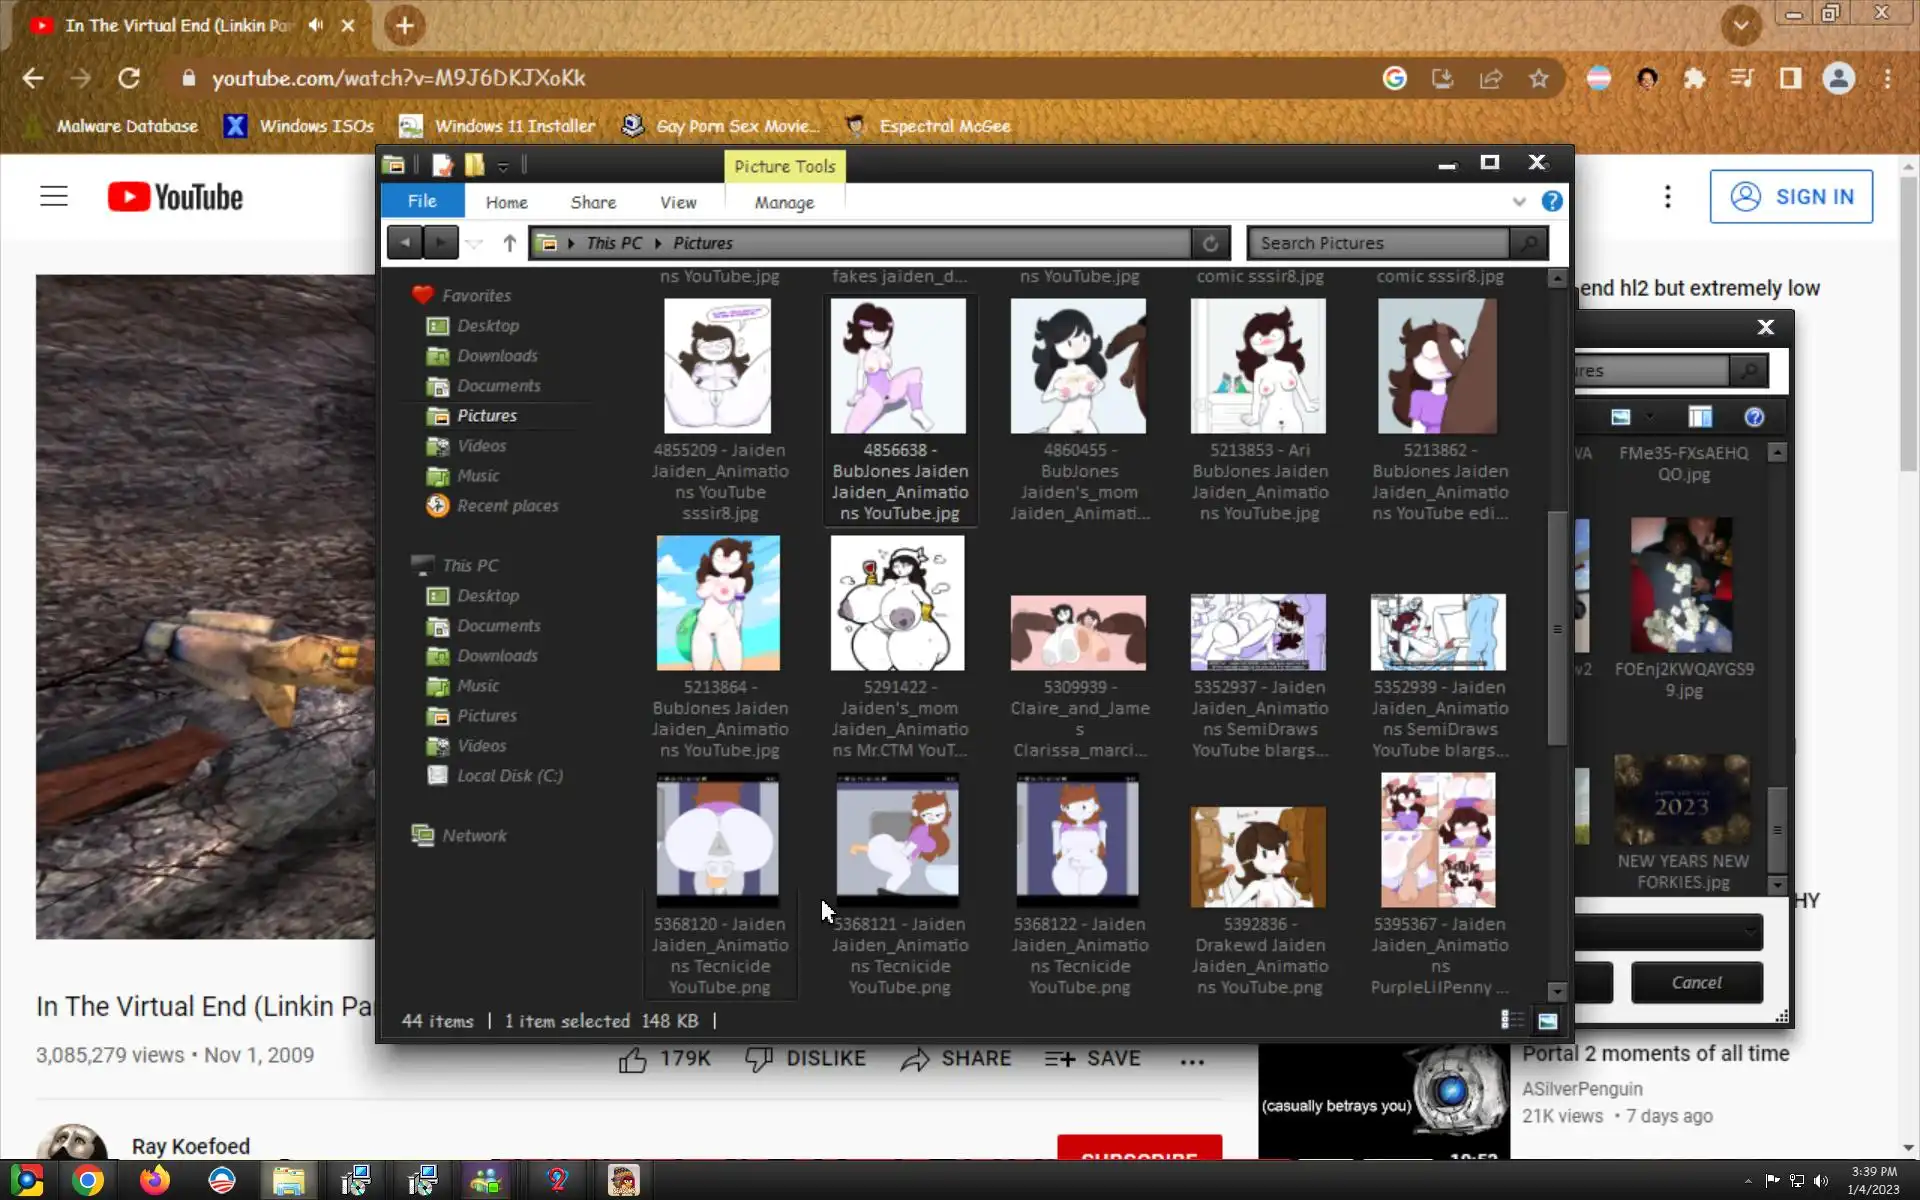This screenshot has width=1920, height=1200.
Task: Click the Explorer Help question mark icon
Action: (x=1552, y=202)
